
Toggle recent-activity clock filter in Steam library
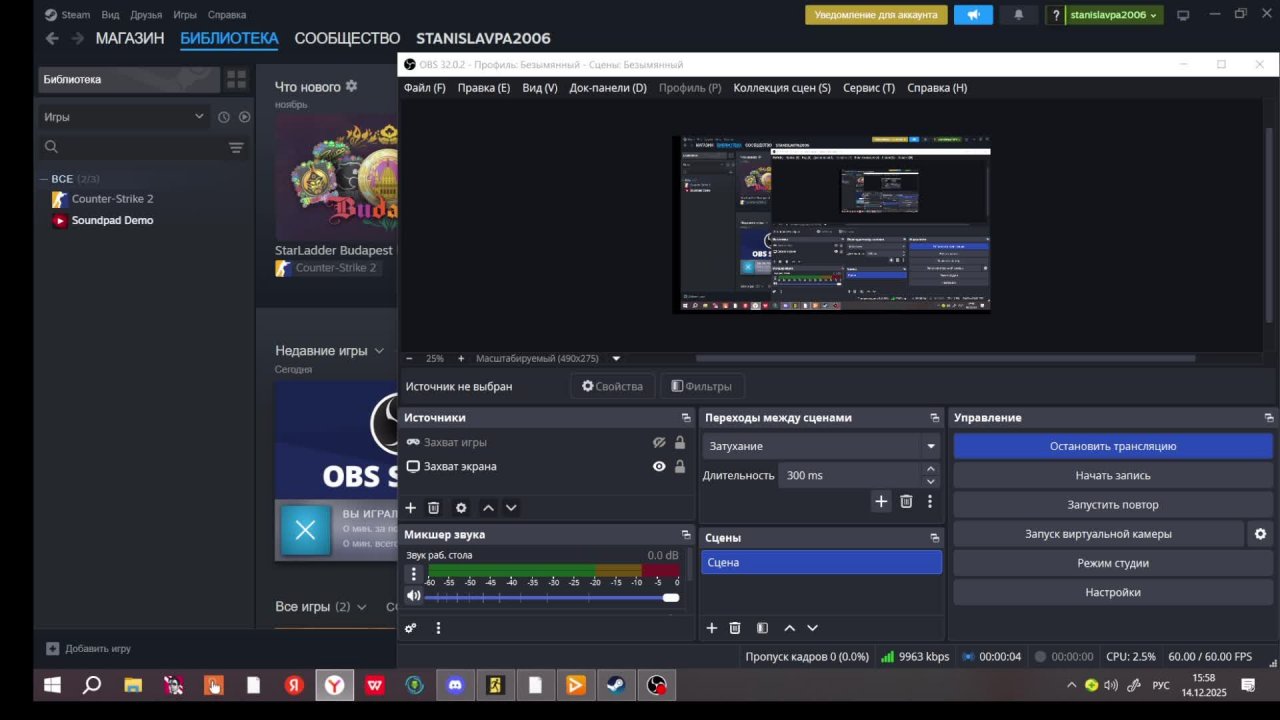pyautogui.click(x=224, y=117)
